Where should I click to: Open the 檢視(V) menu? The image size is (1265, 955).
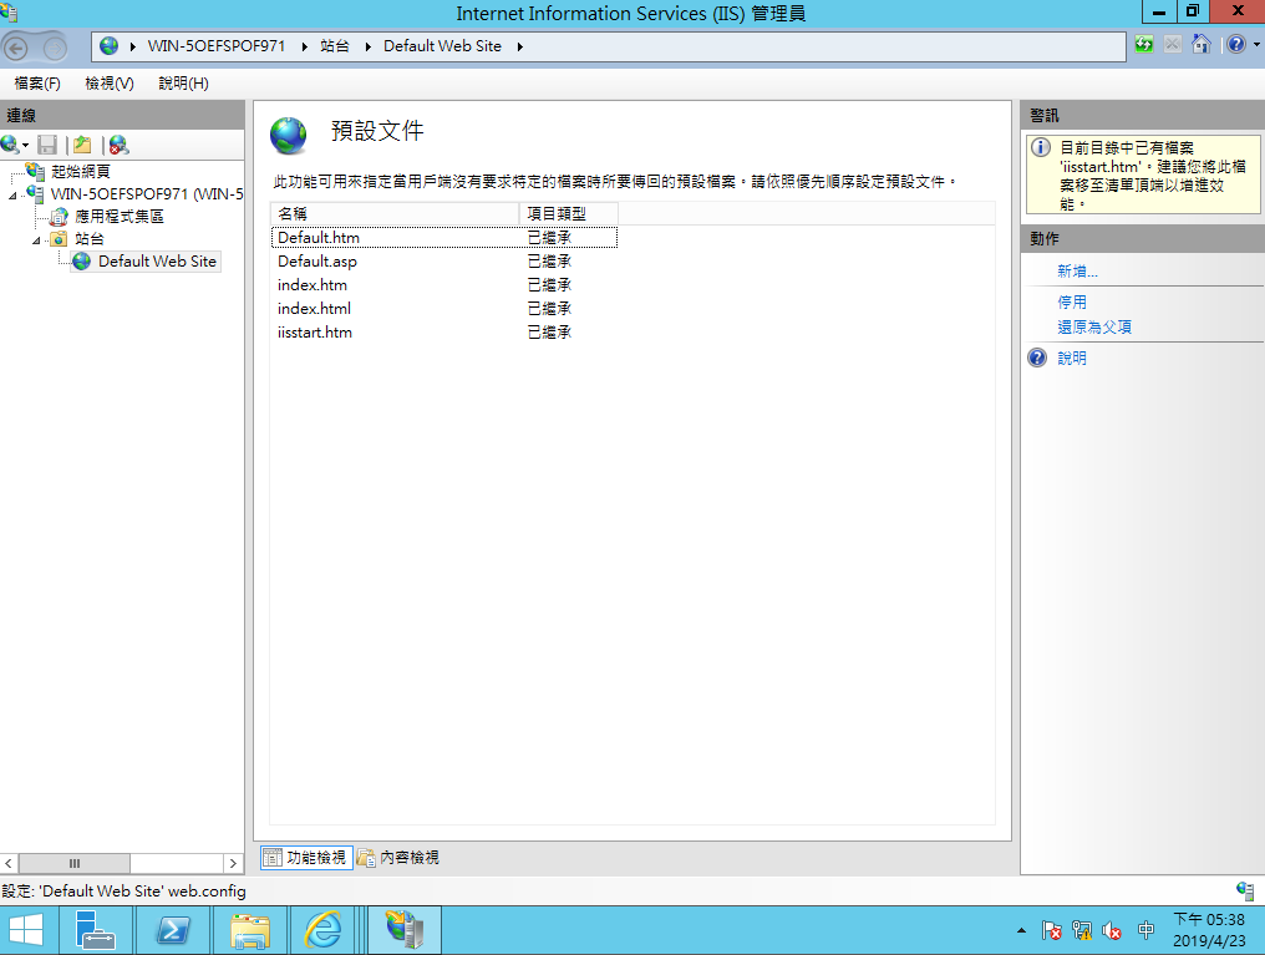click(x=109, y=83)
